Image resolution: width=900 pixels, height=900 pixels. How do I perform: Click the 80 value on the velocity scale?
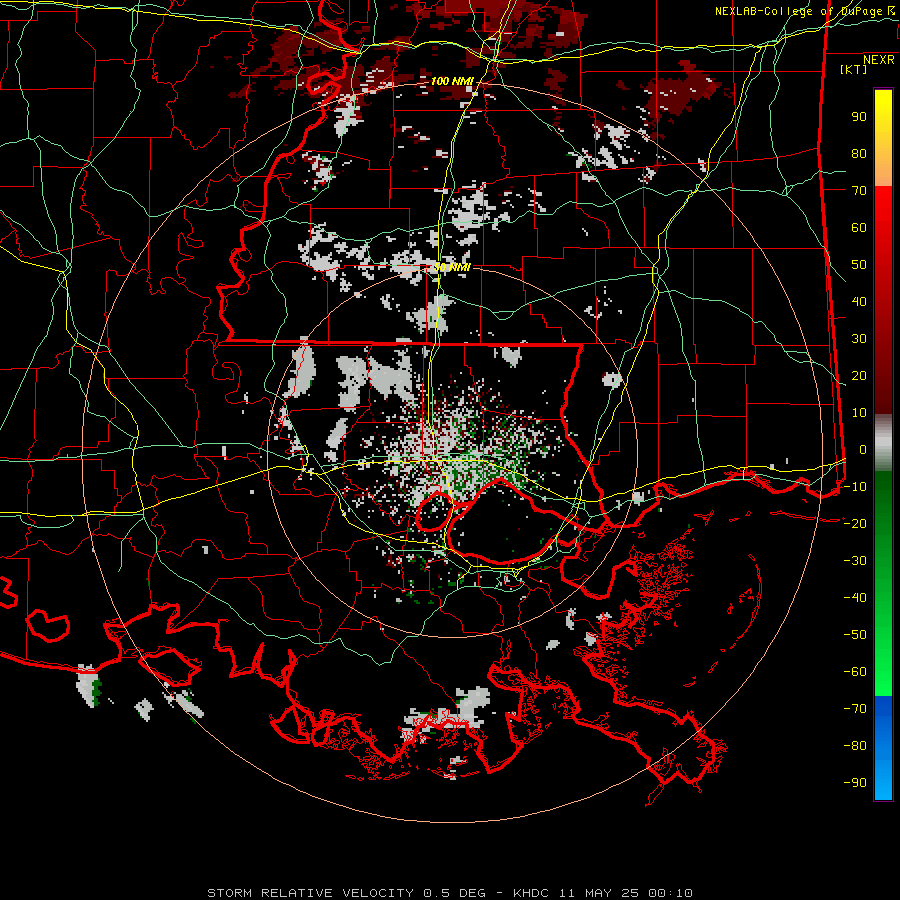[x=859, y=154]
